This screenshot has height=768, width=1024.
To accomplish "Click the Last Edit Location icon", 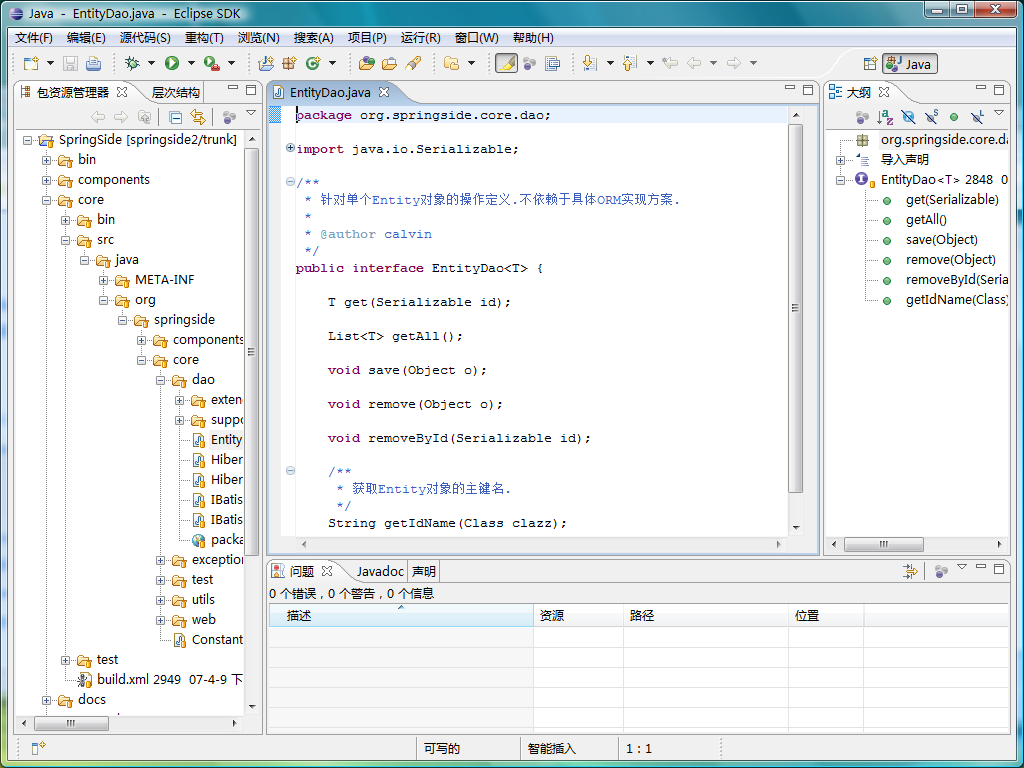I will (x=669, y=63).
